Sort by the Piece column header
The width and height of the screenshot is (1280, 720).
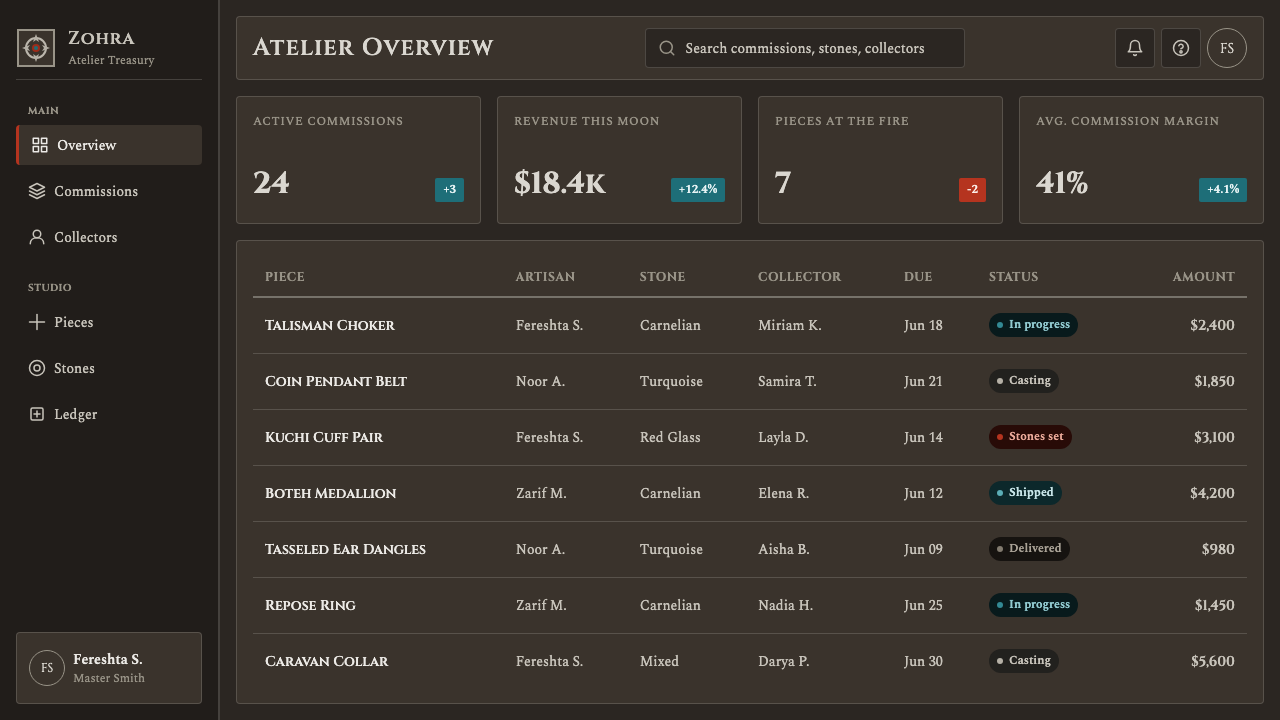[x=285, y=277]
